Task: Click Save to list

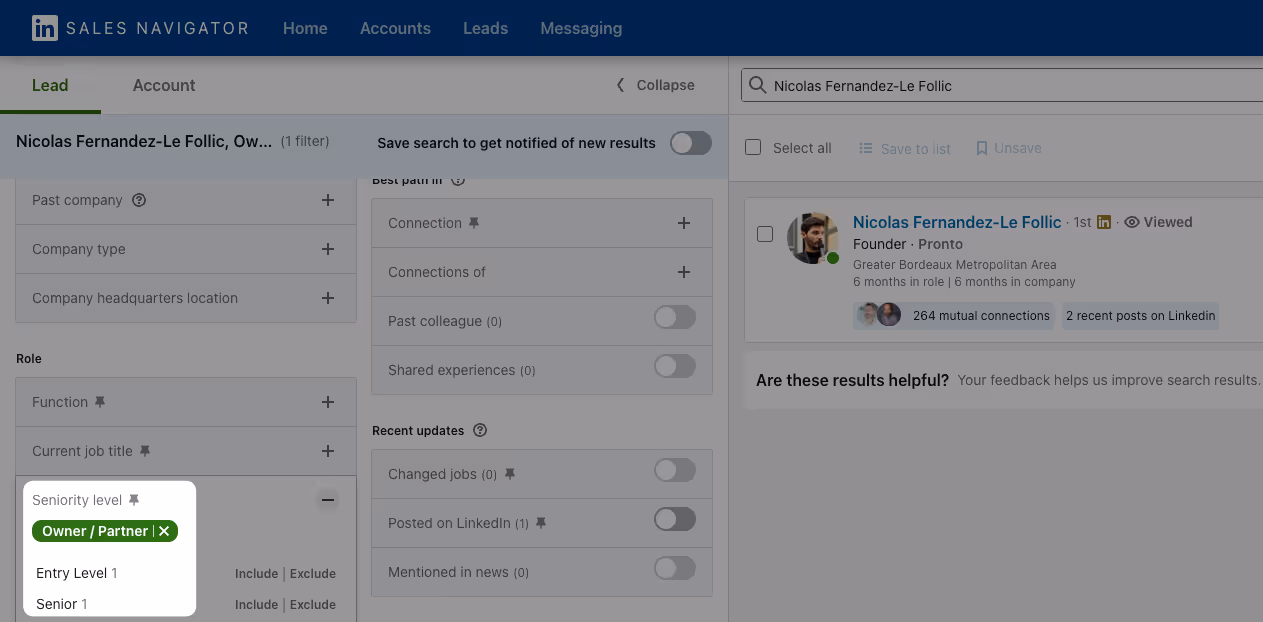Action: 905,148
